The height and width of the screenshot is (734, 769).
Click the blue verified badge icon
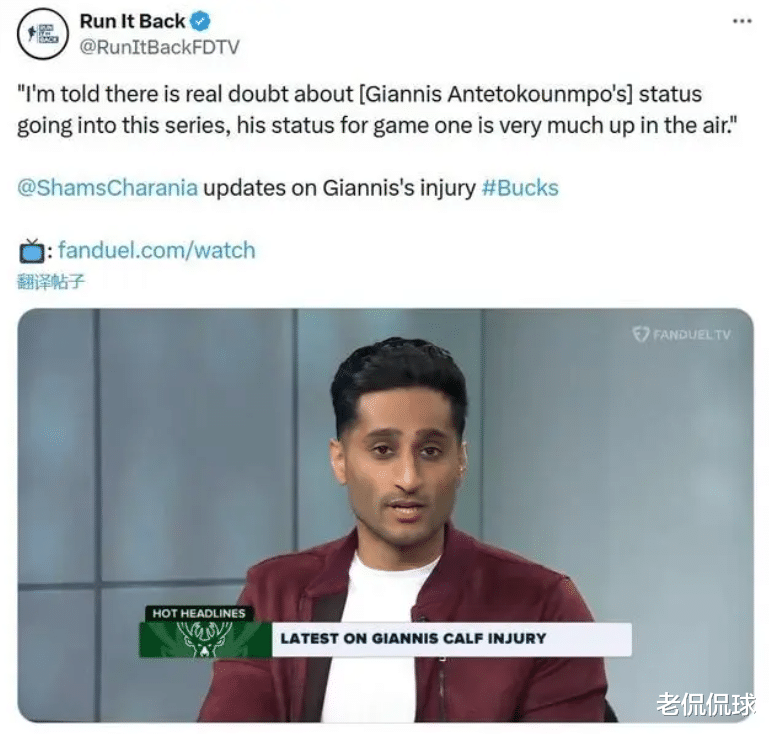(200, 22)
